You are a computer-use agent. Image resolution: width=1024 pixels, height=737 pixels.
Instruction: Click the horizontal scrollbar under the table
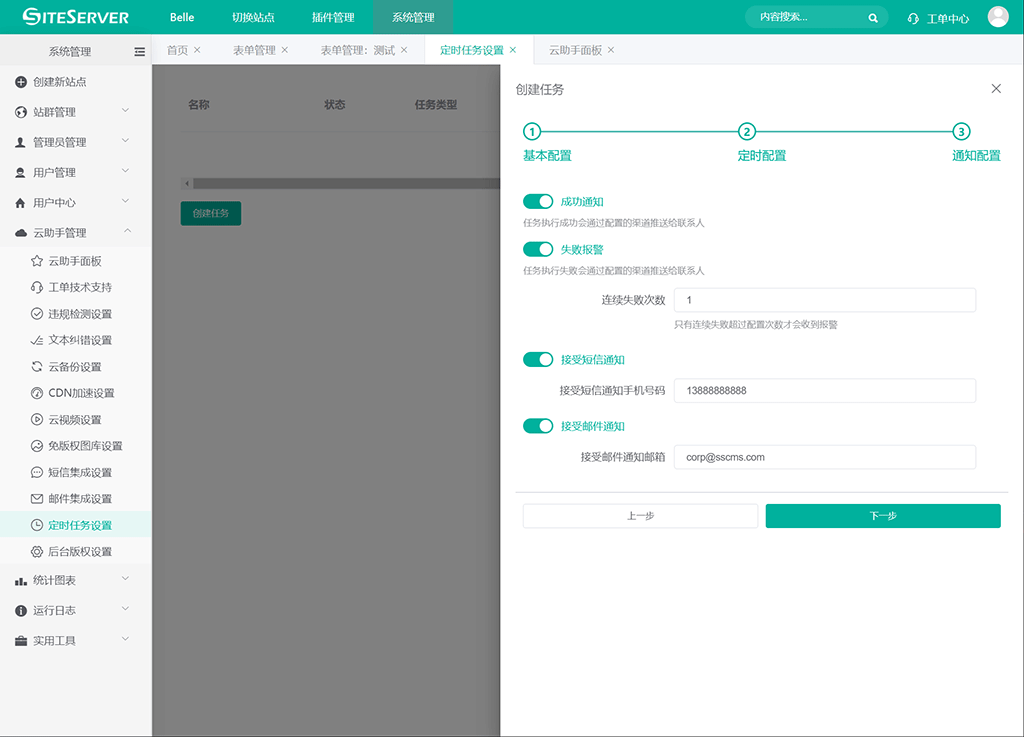[340, 184]
